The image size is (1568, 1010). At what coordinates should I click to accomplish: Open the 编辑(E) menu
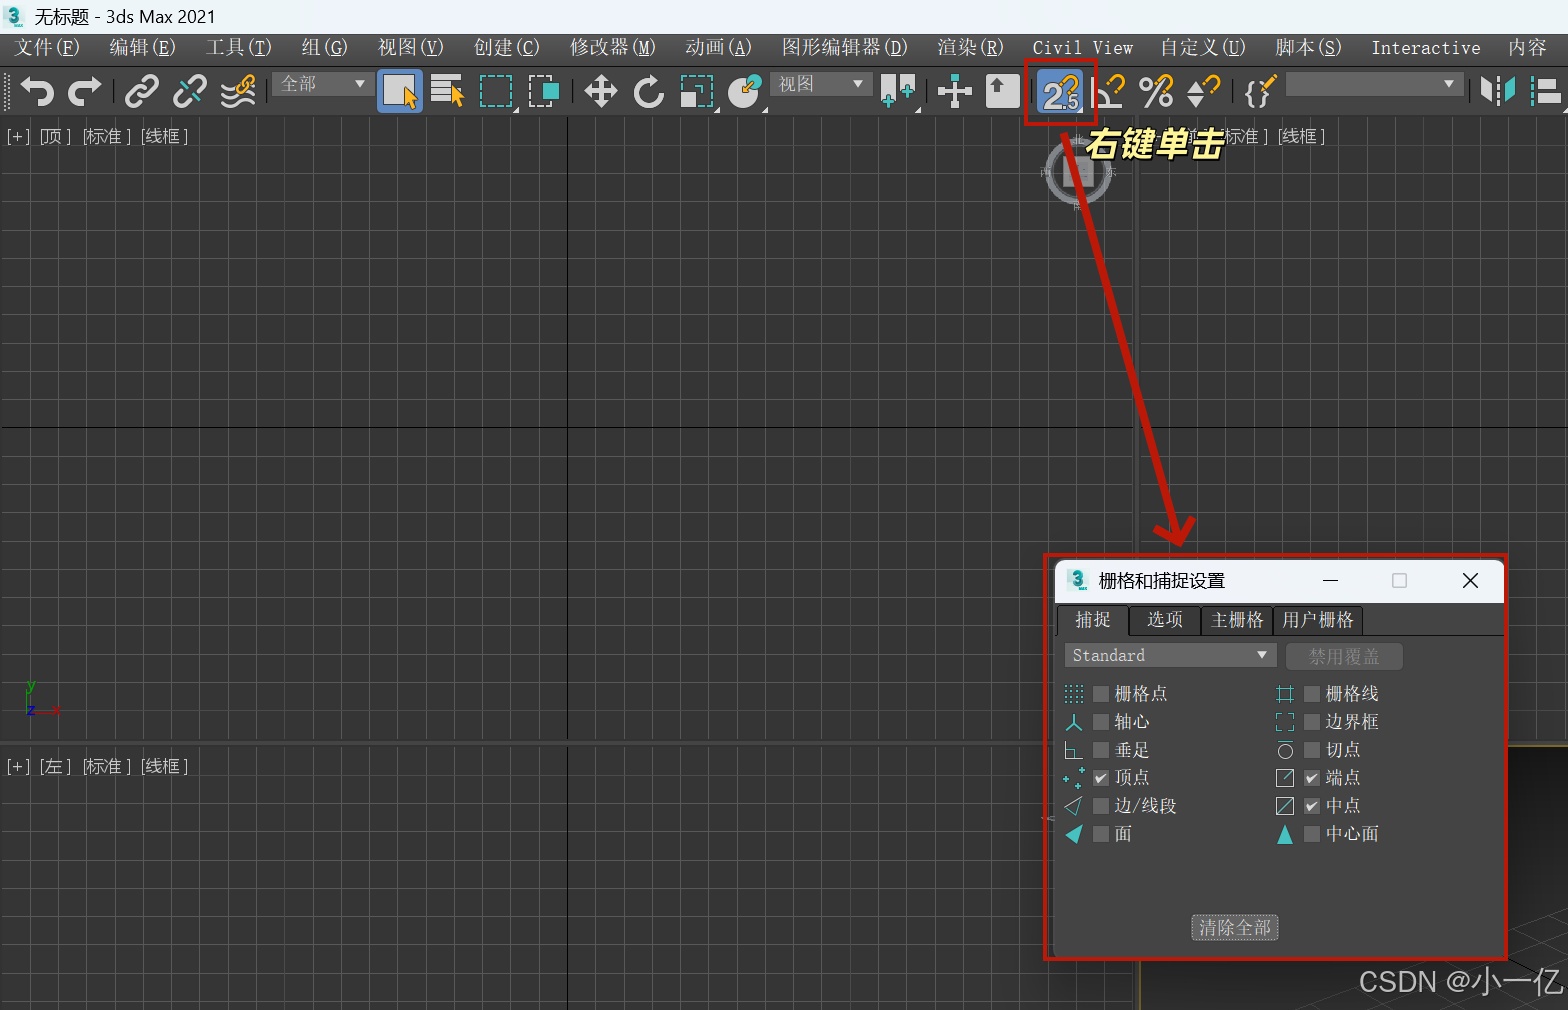142,47
